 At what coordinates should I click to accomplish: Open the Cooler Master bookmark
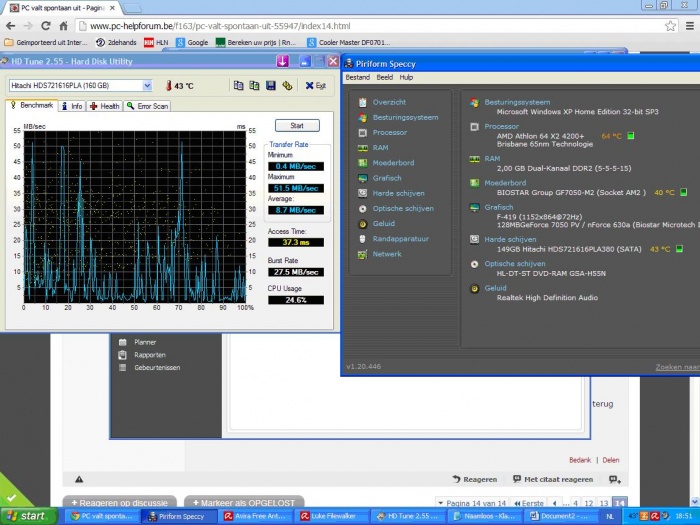(349, 42)
